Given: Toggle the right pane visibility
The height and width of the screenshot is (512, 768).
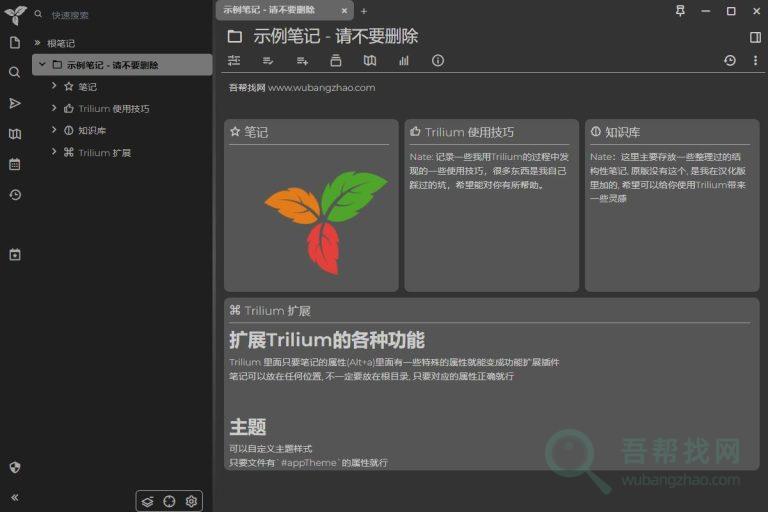Looking at the screenshot, I should (x=755, y=37).
